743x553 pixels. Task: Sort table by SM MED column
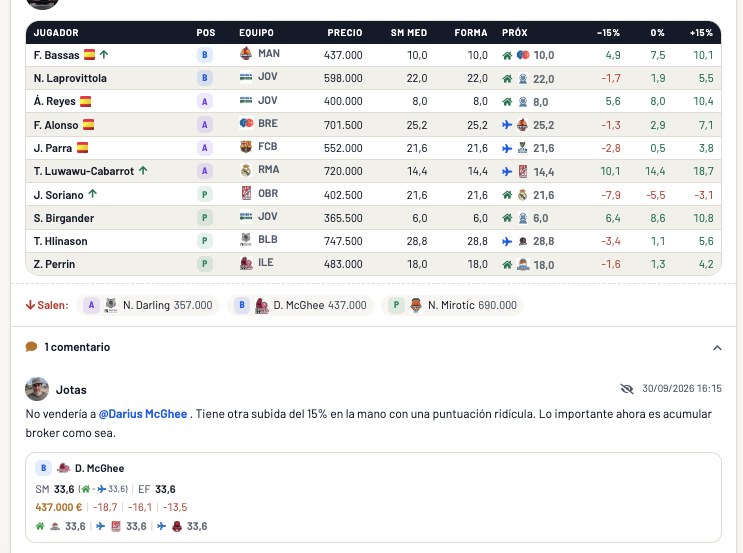pyautogui.click(x=408, y=33)
